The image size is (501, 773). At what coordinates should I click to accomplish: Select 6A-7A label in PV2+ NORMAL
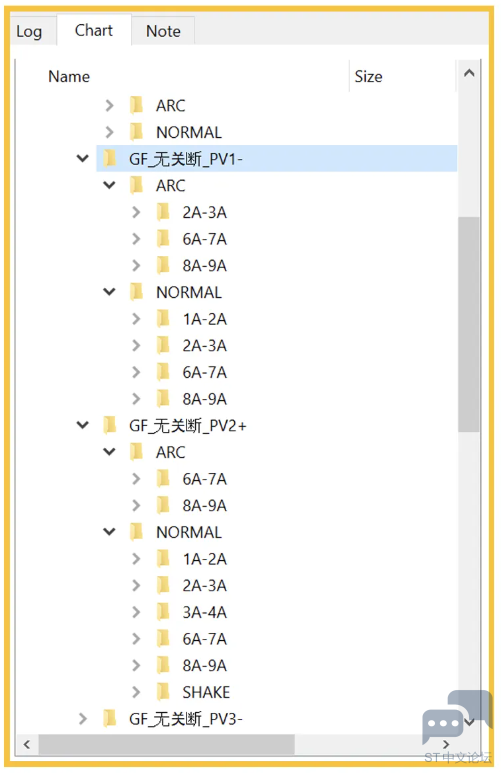pyautogui.click(x=205, y=639)
